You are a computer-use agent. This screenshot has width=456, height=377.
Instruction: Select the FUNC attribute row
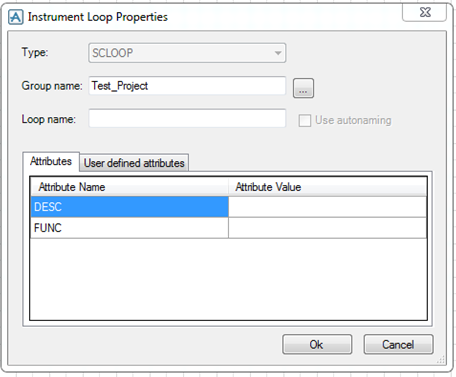tap(129, 228)
